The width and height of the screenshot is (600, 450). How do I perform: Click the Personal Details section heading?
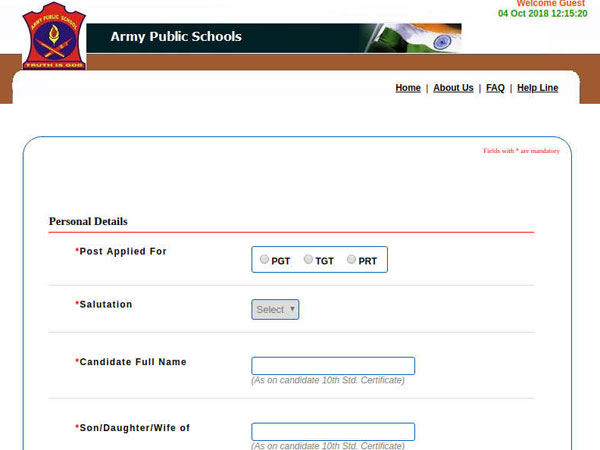coord(88,221)
